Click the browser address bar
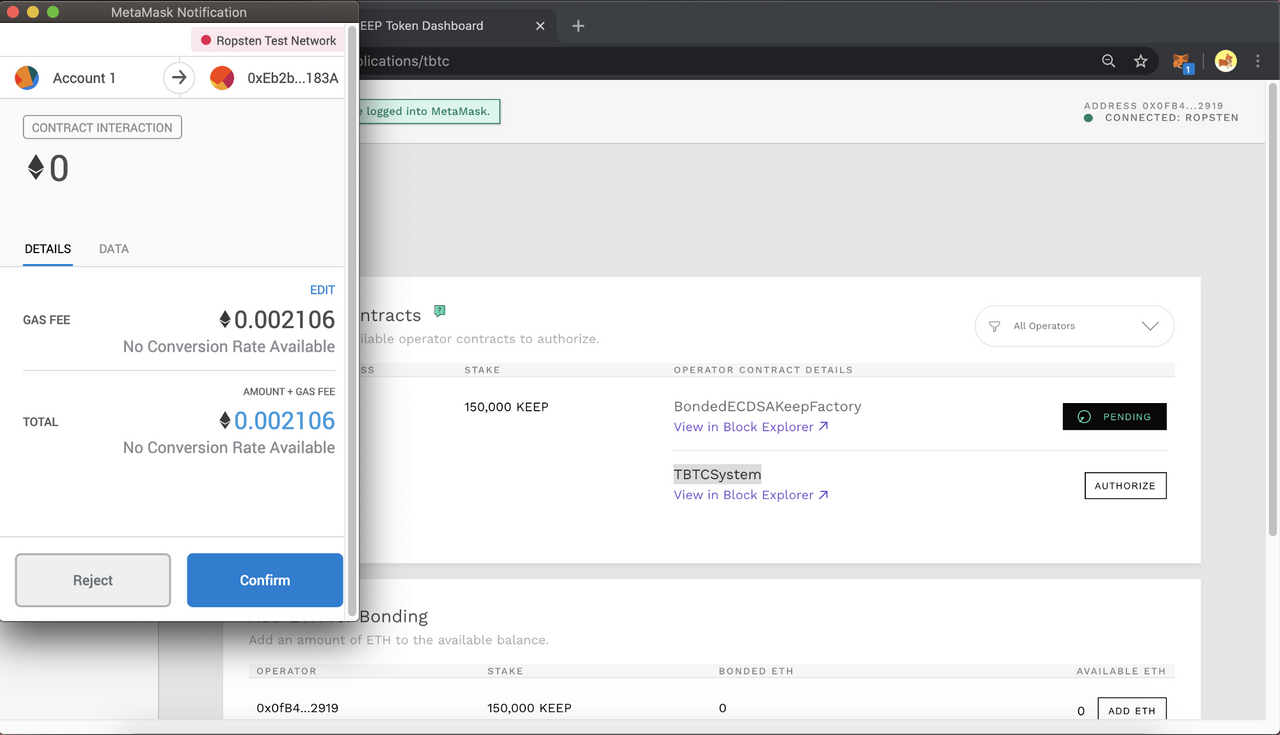This screenshot has height=735, width=1280. pos(720,61)
